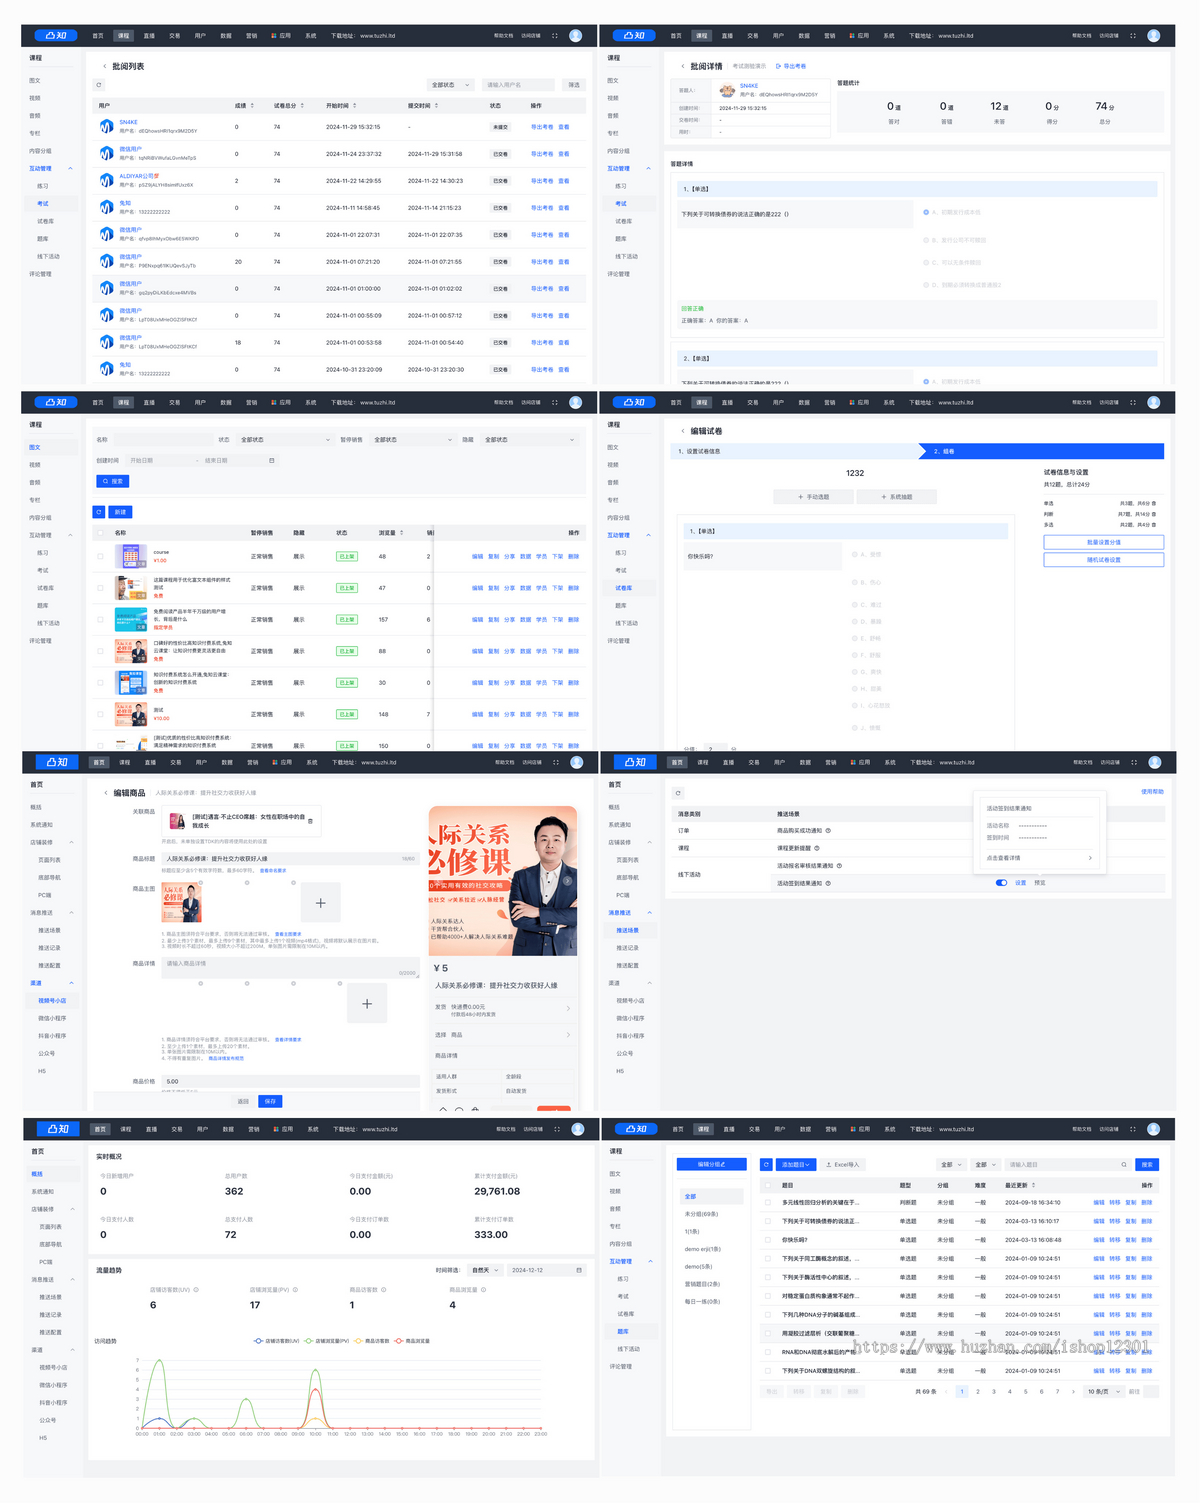Check the box for 测试 ¥10.00 course row

pos(100,715)
